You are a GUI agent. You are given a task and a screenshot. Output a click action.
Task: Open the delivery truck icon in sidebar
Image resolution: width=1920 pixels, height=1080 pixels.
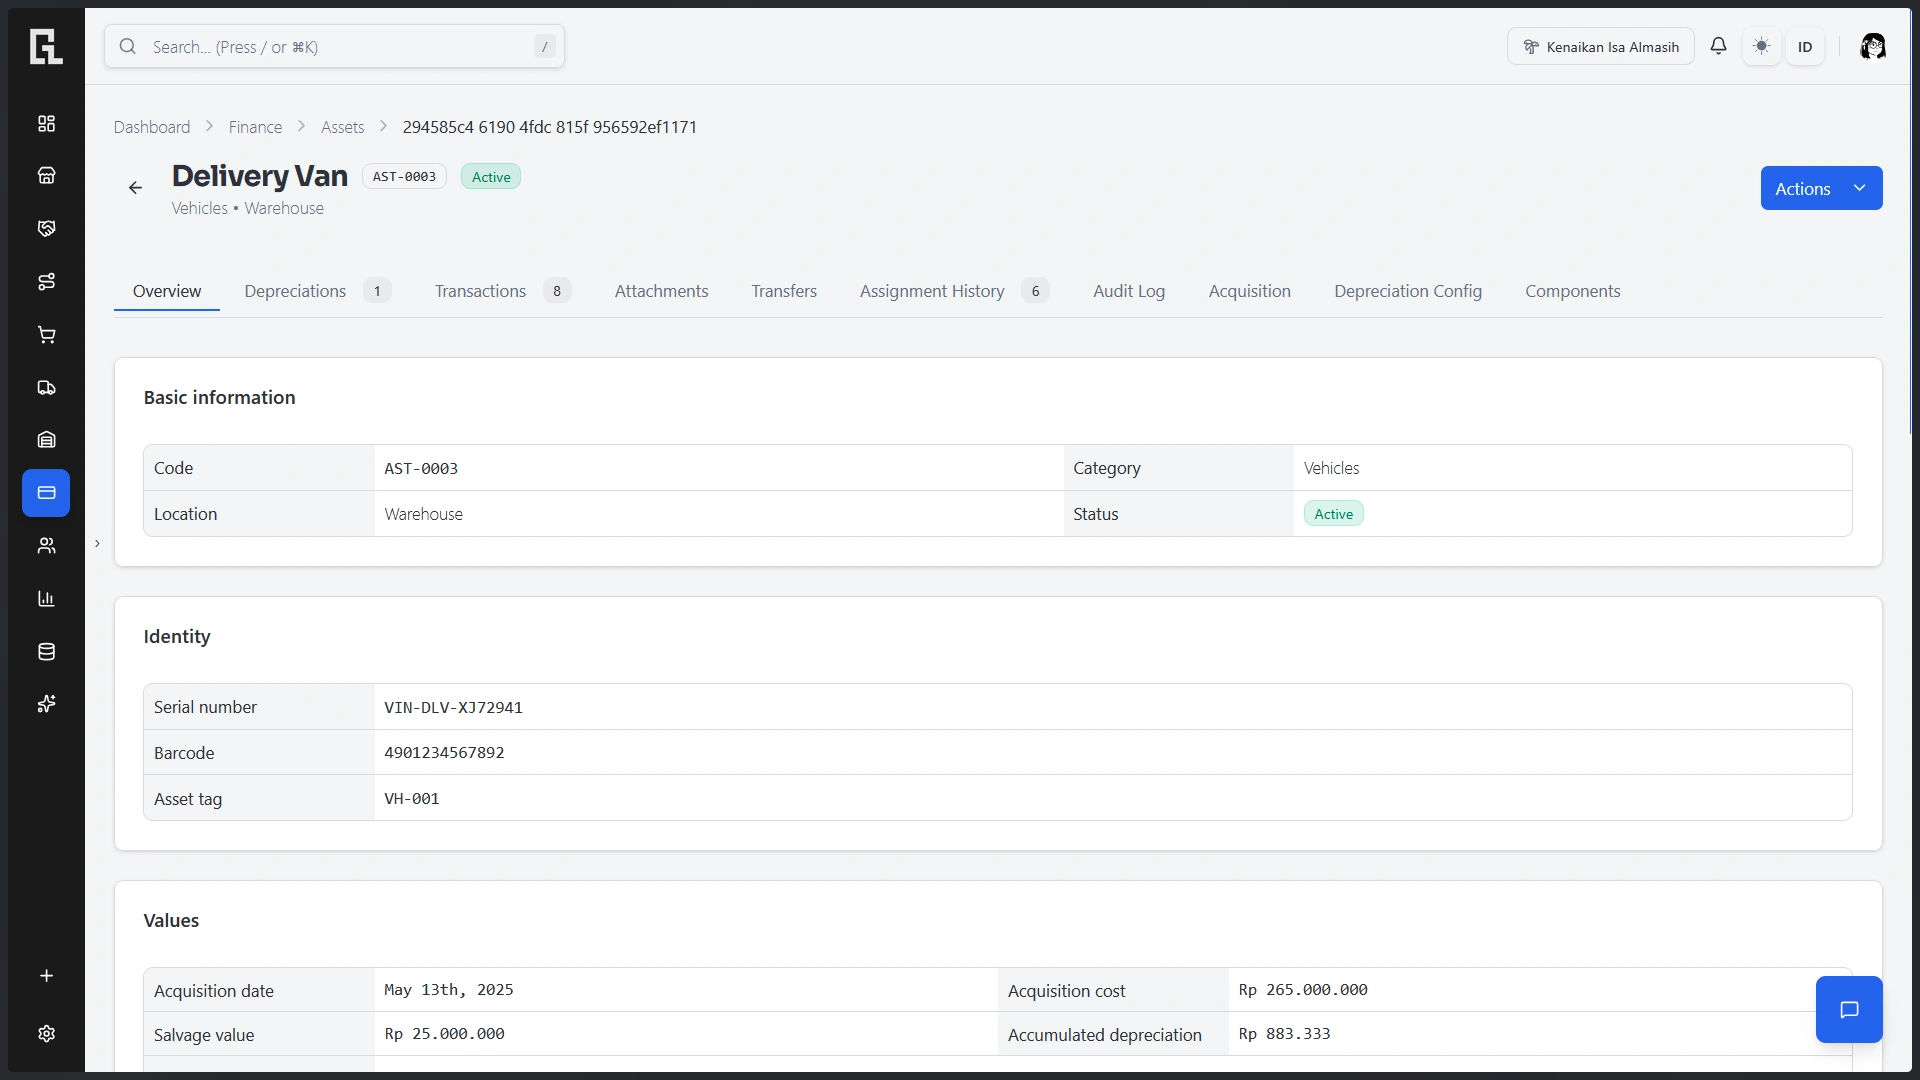click(46, 387)
